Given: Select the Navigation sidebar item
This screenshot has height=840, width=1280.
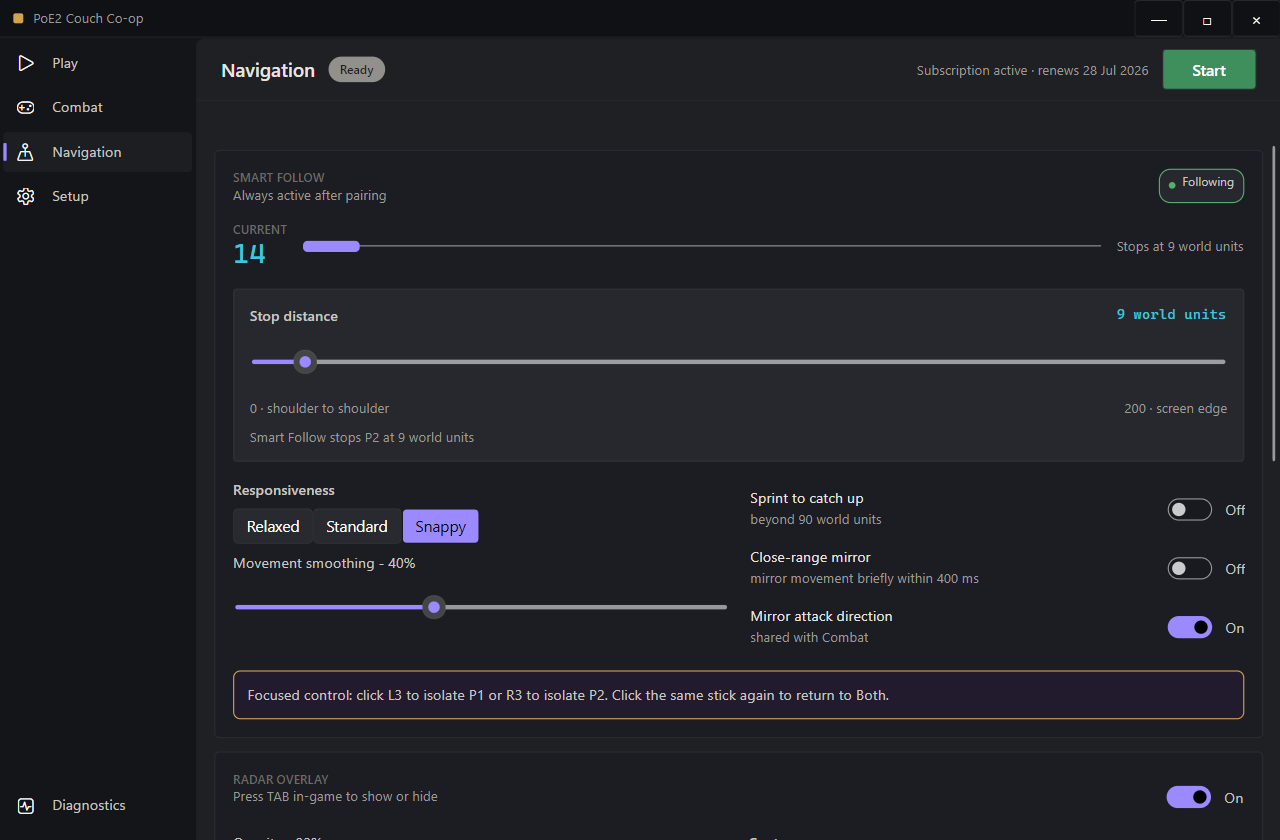Looking at the screenshot, I should tap(97, 152).
